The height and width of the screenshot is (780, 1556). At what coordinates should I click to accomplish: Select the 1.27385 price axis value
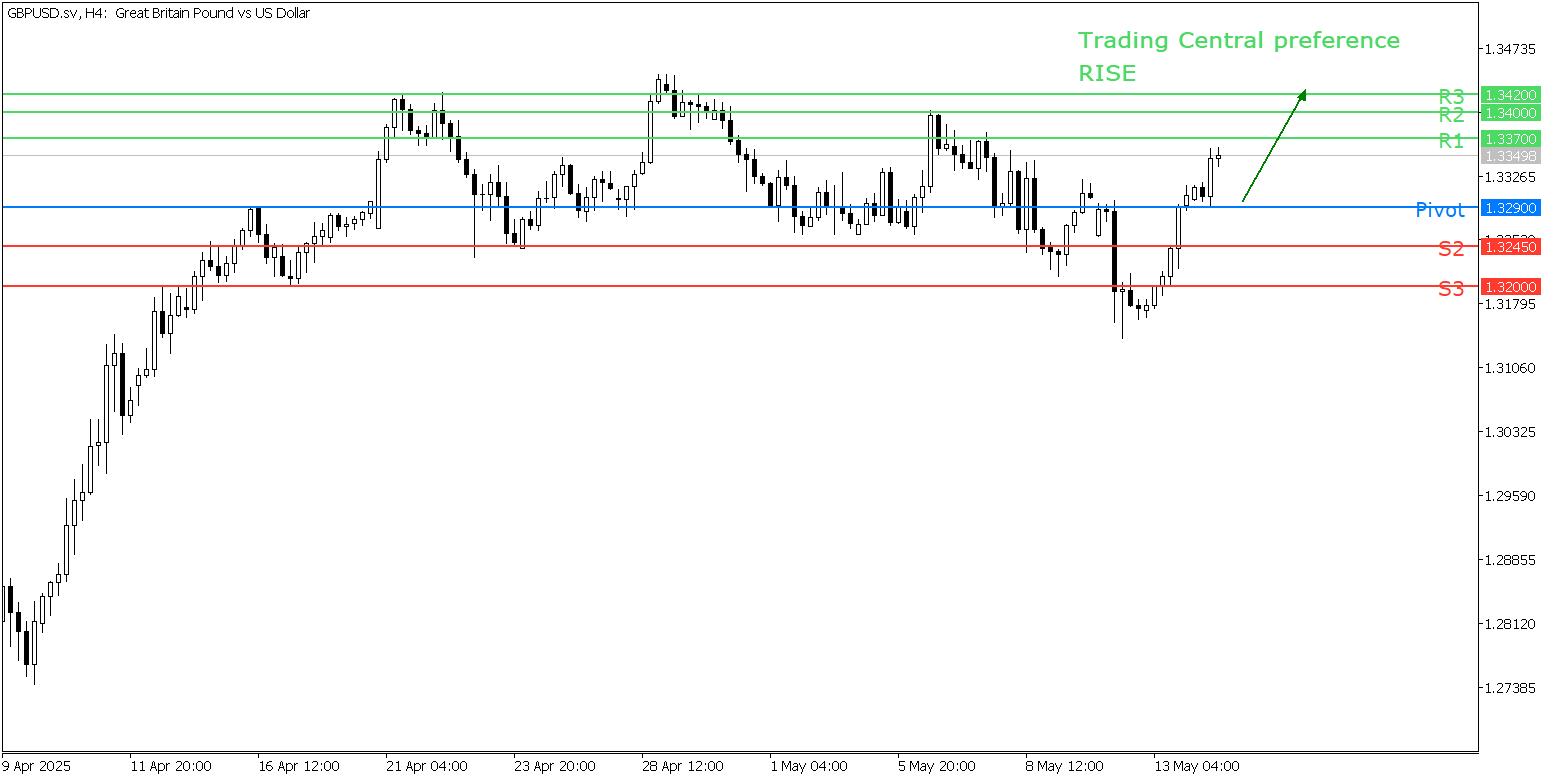coord(1511,688)
